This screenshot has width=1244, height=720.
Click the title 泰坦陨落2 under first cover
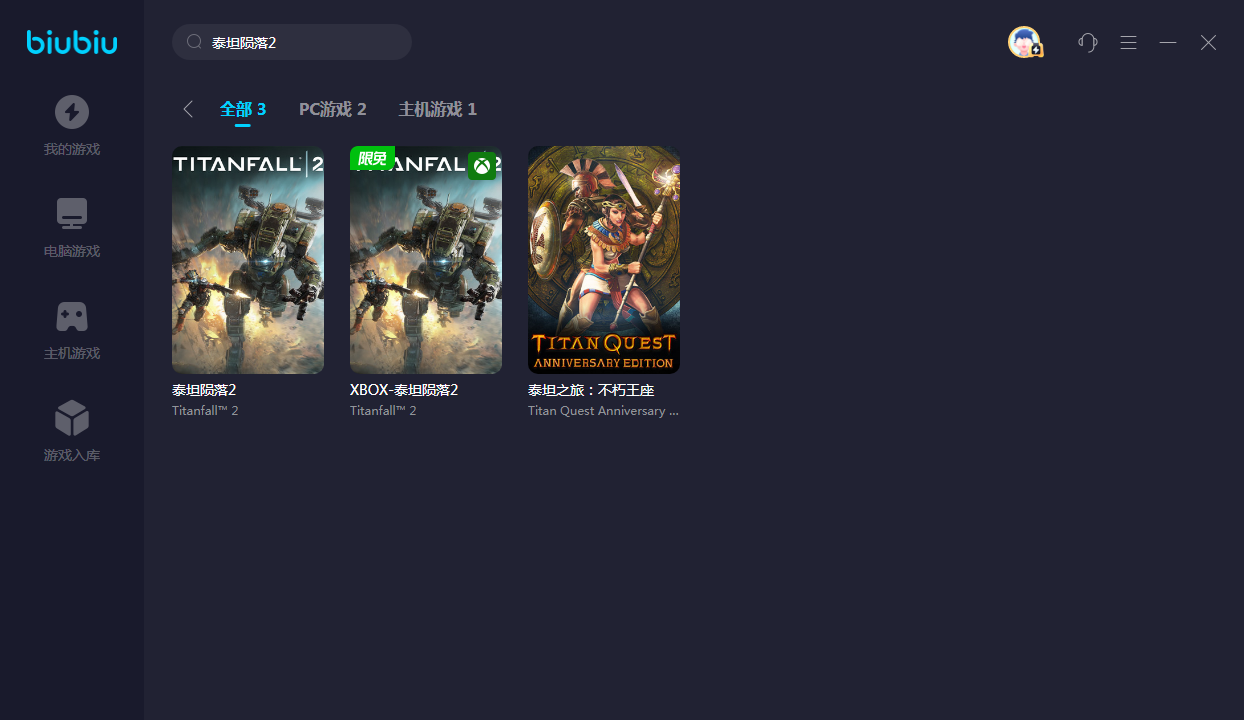[x=204, y=390]
